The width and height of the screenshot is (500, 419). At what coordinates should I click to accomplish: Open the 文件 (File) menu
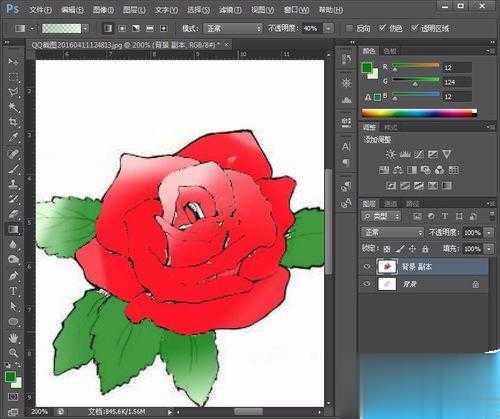click(x=40, y=10)
